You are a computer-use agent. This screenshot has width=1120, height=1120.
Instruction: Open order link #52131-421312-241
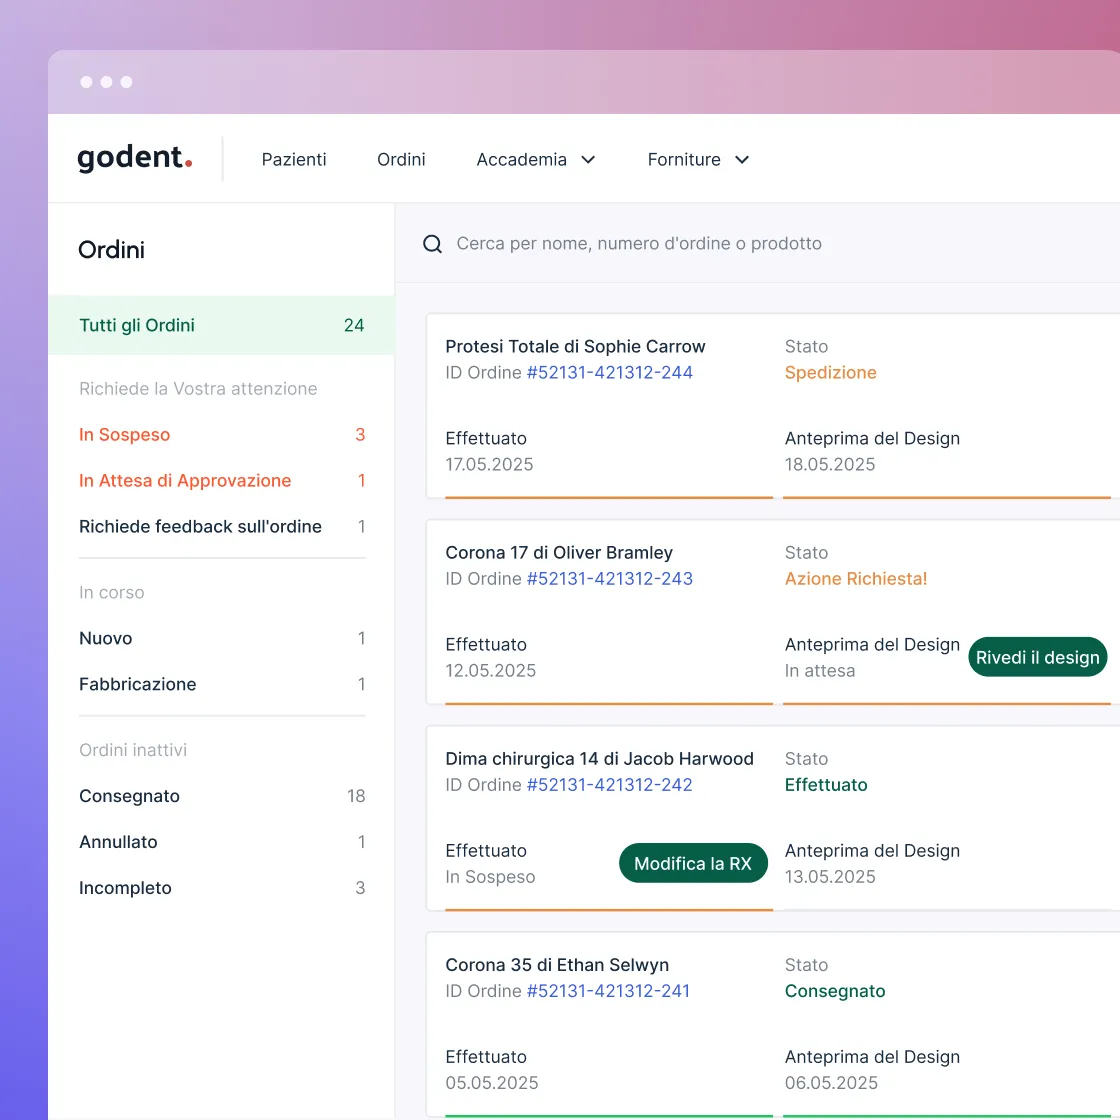[608, 991]
